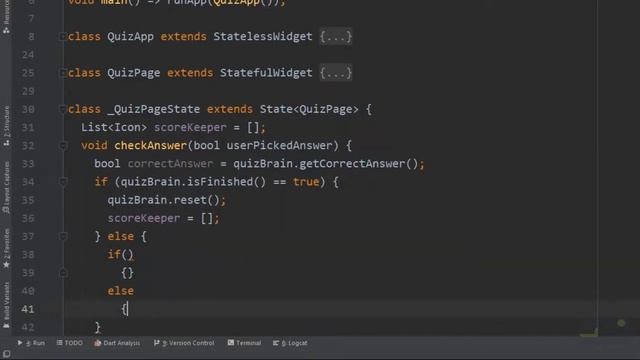This screenshot has width=640, height=360.
Task: Click the tool windows quick-access icon in the bottom-left corner
Action: [x=6, y=353]
